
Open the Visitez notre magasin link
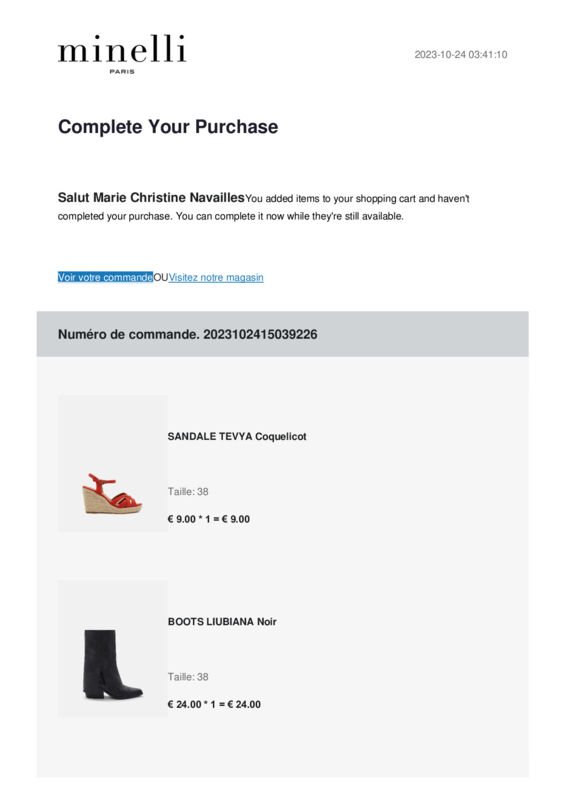[x=216, y=277]
